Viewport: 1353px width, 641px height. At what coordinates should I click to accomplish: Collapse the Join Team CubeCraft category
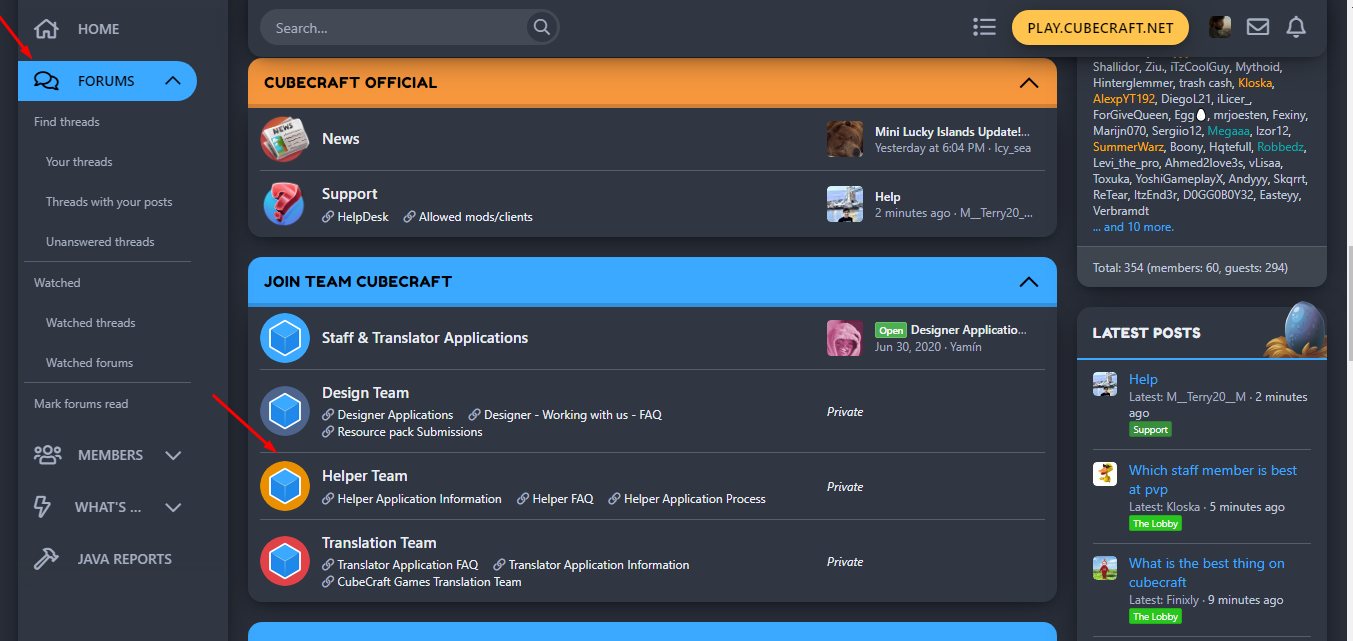[x=1029, y=282]
